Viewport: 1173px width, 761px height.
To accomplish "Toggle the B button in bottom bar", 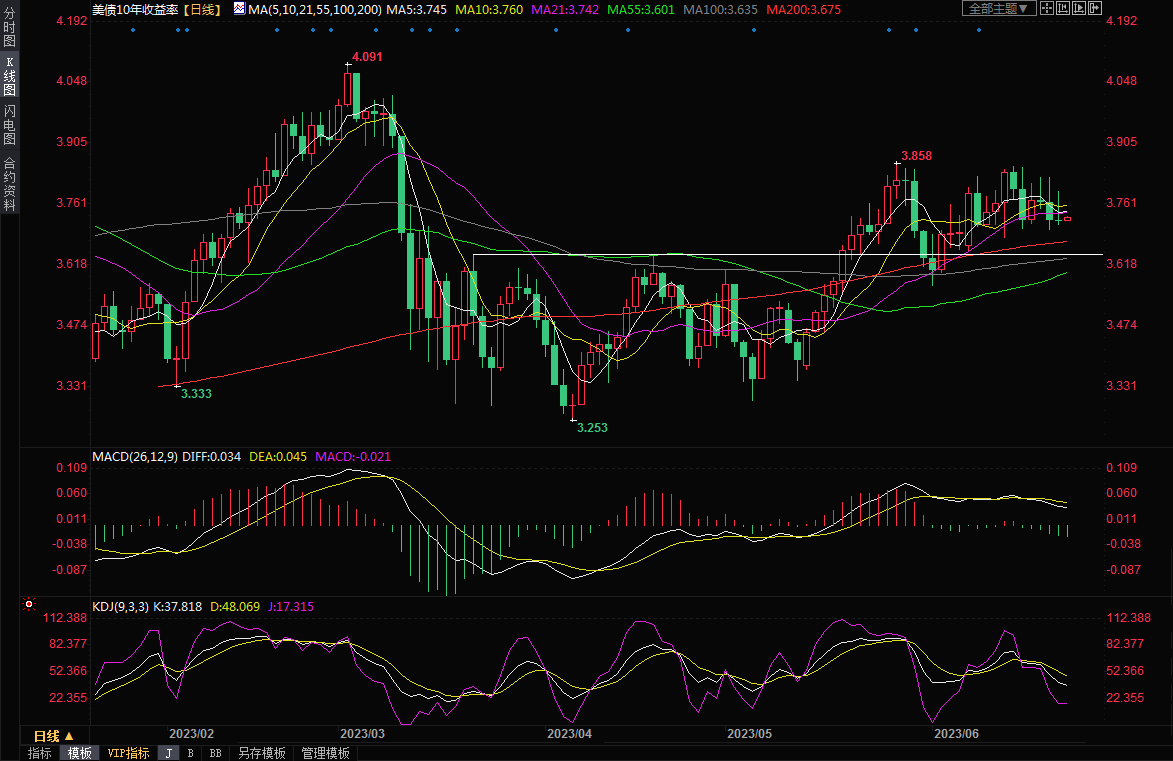I will coord(190,753).
